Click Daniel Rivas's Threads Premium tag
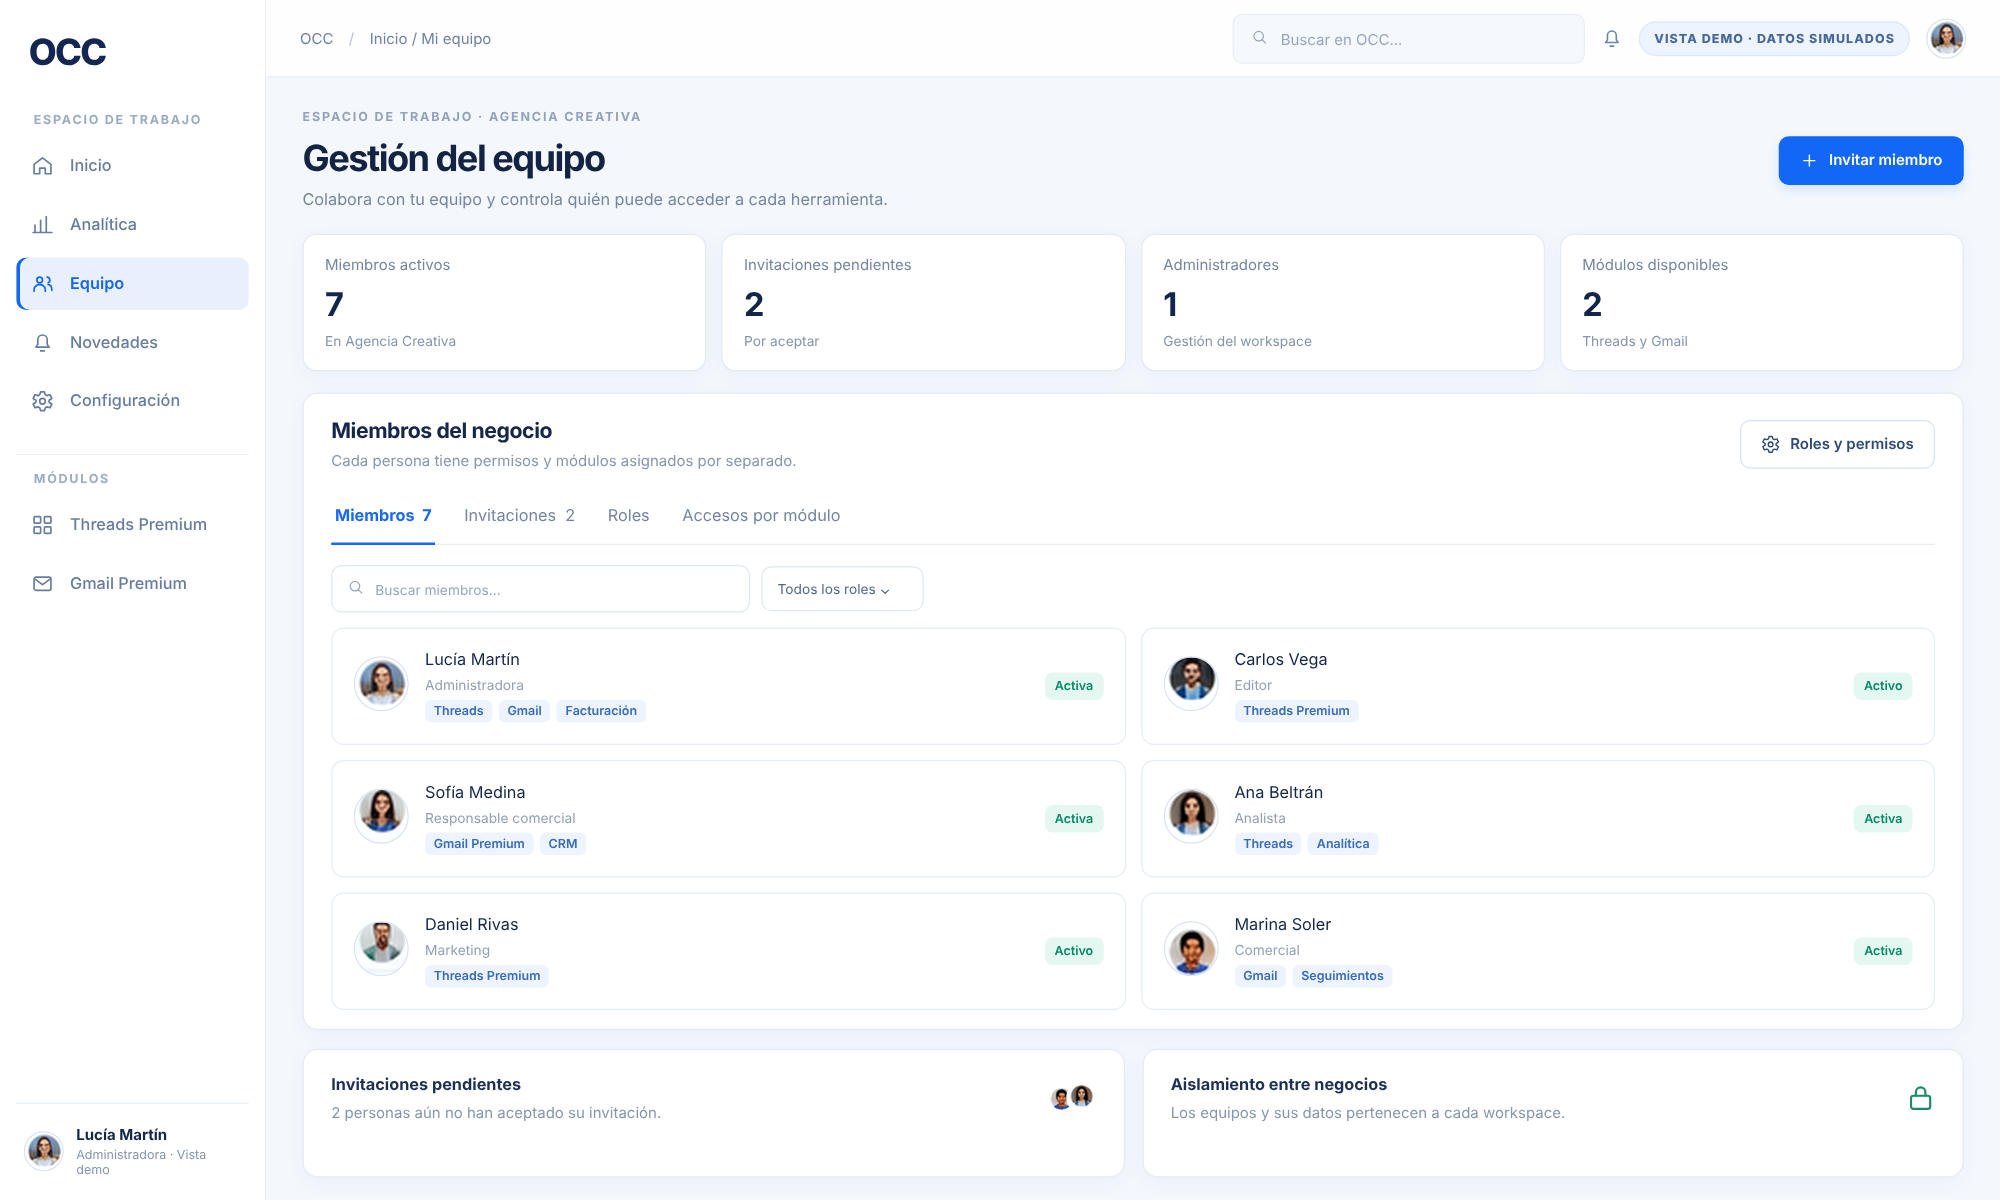Screen dimensions: 2000x1200 tap(487, 976)
